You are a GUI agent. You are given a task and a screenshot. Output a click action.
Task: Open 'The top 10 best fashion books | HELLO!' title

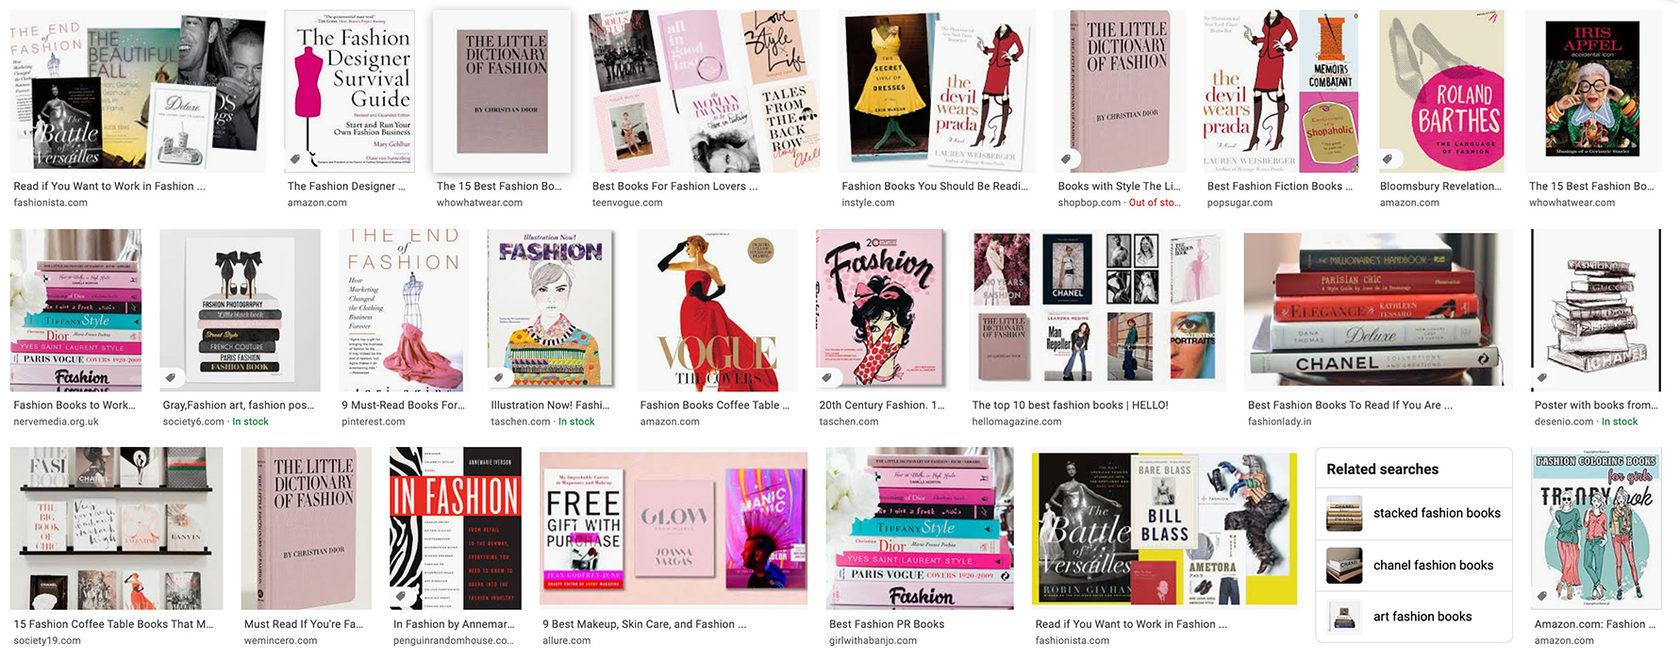1070,405
